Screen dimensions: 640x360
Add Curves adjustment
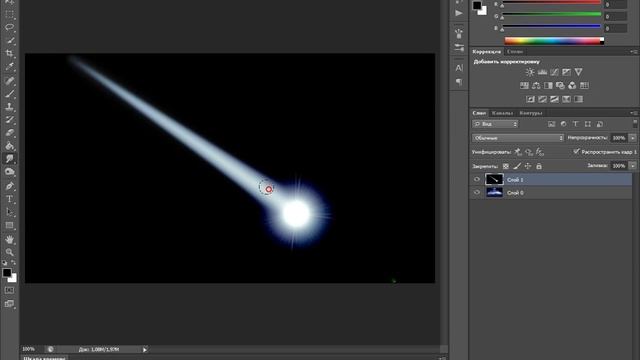[554, 72]
